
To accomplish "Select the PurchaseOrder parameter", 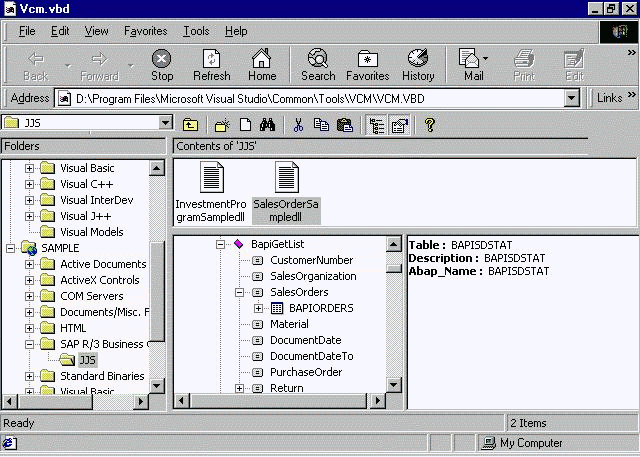I will pos(306,372).
